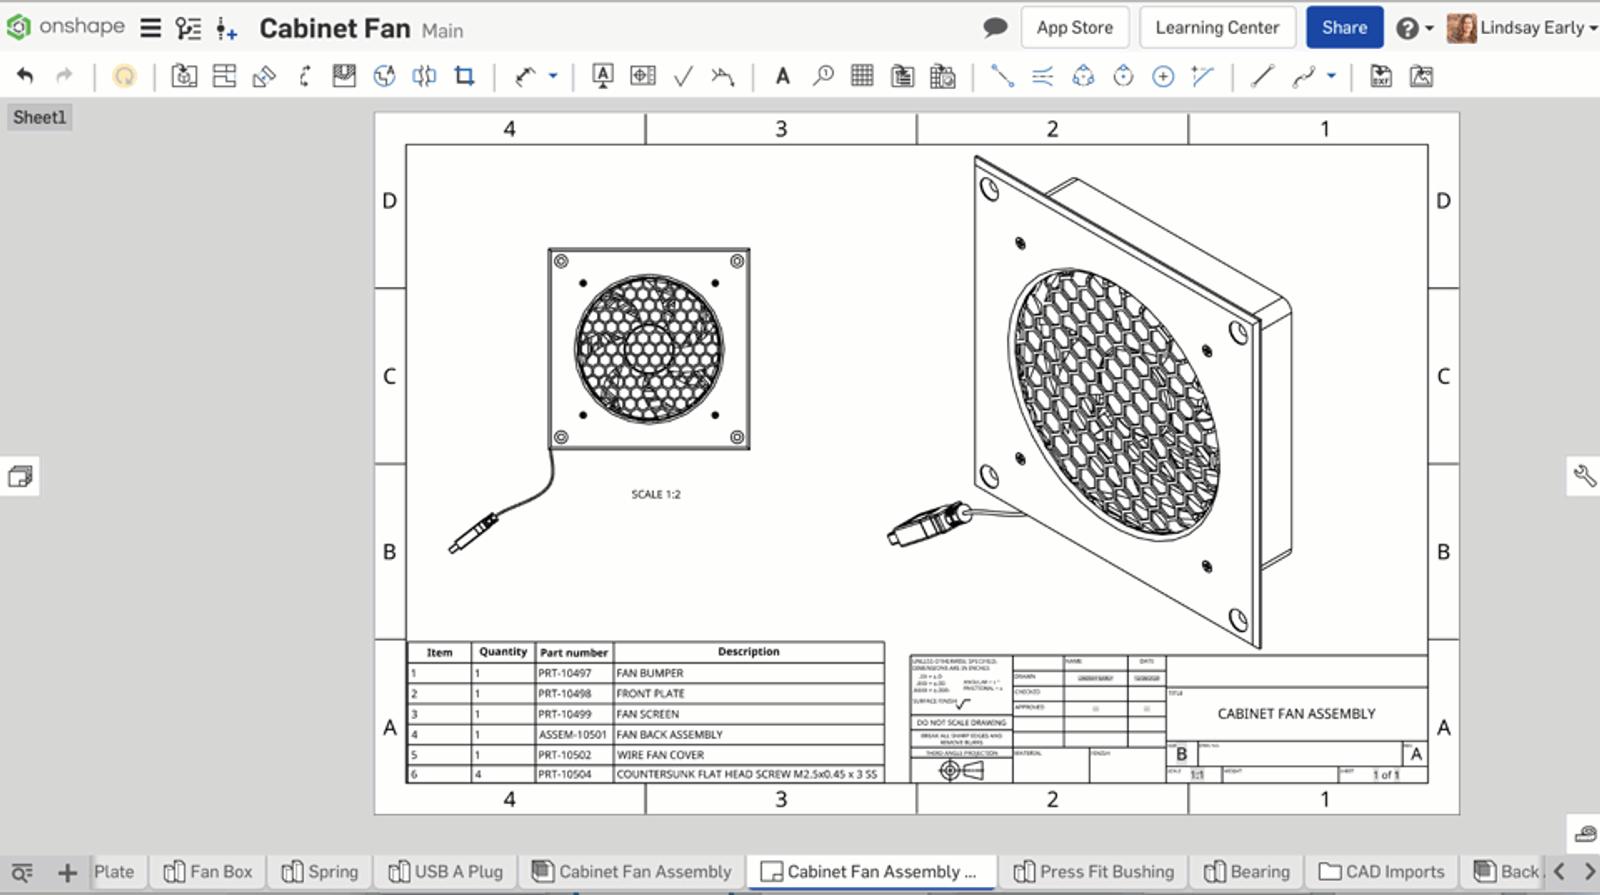The image size is (1600, 895).
Task: Select the Crop view tool
Action: pos(464,76)
